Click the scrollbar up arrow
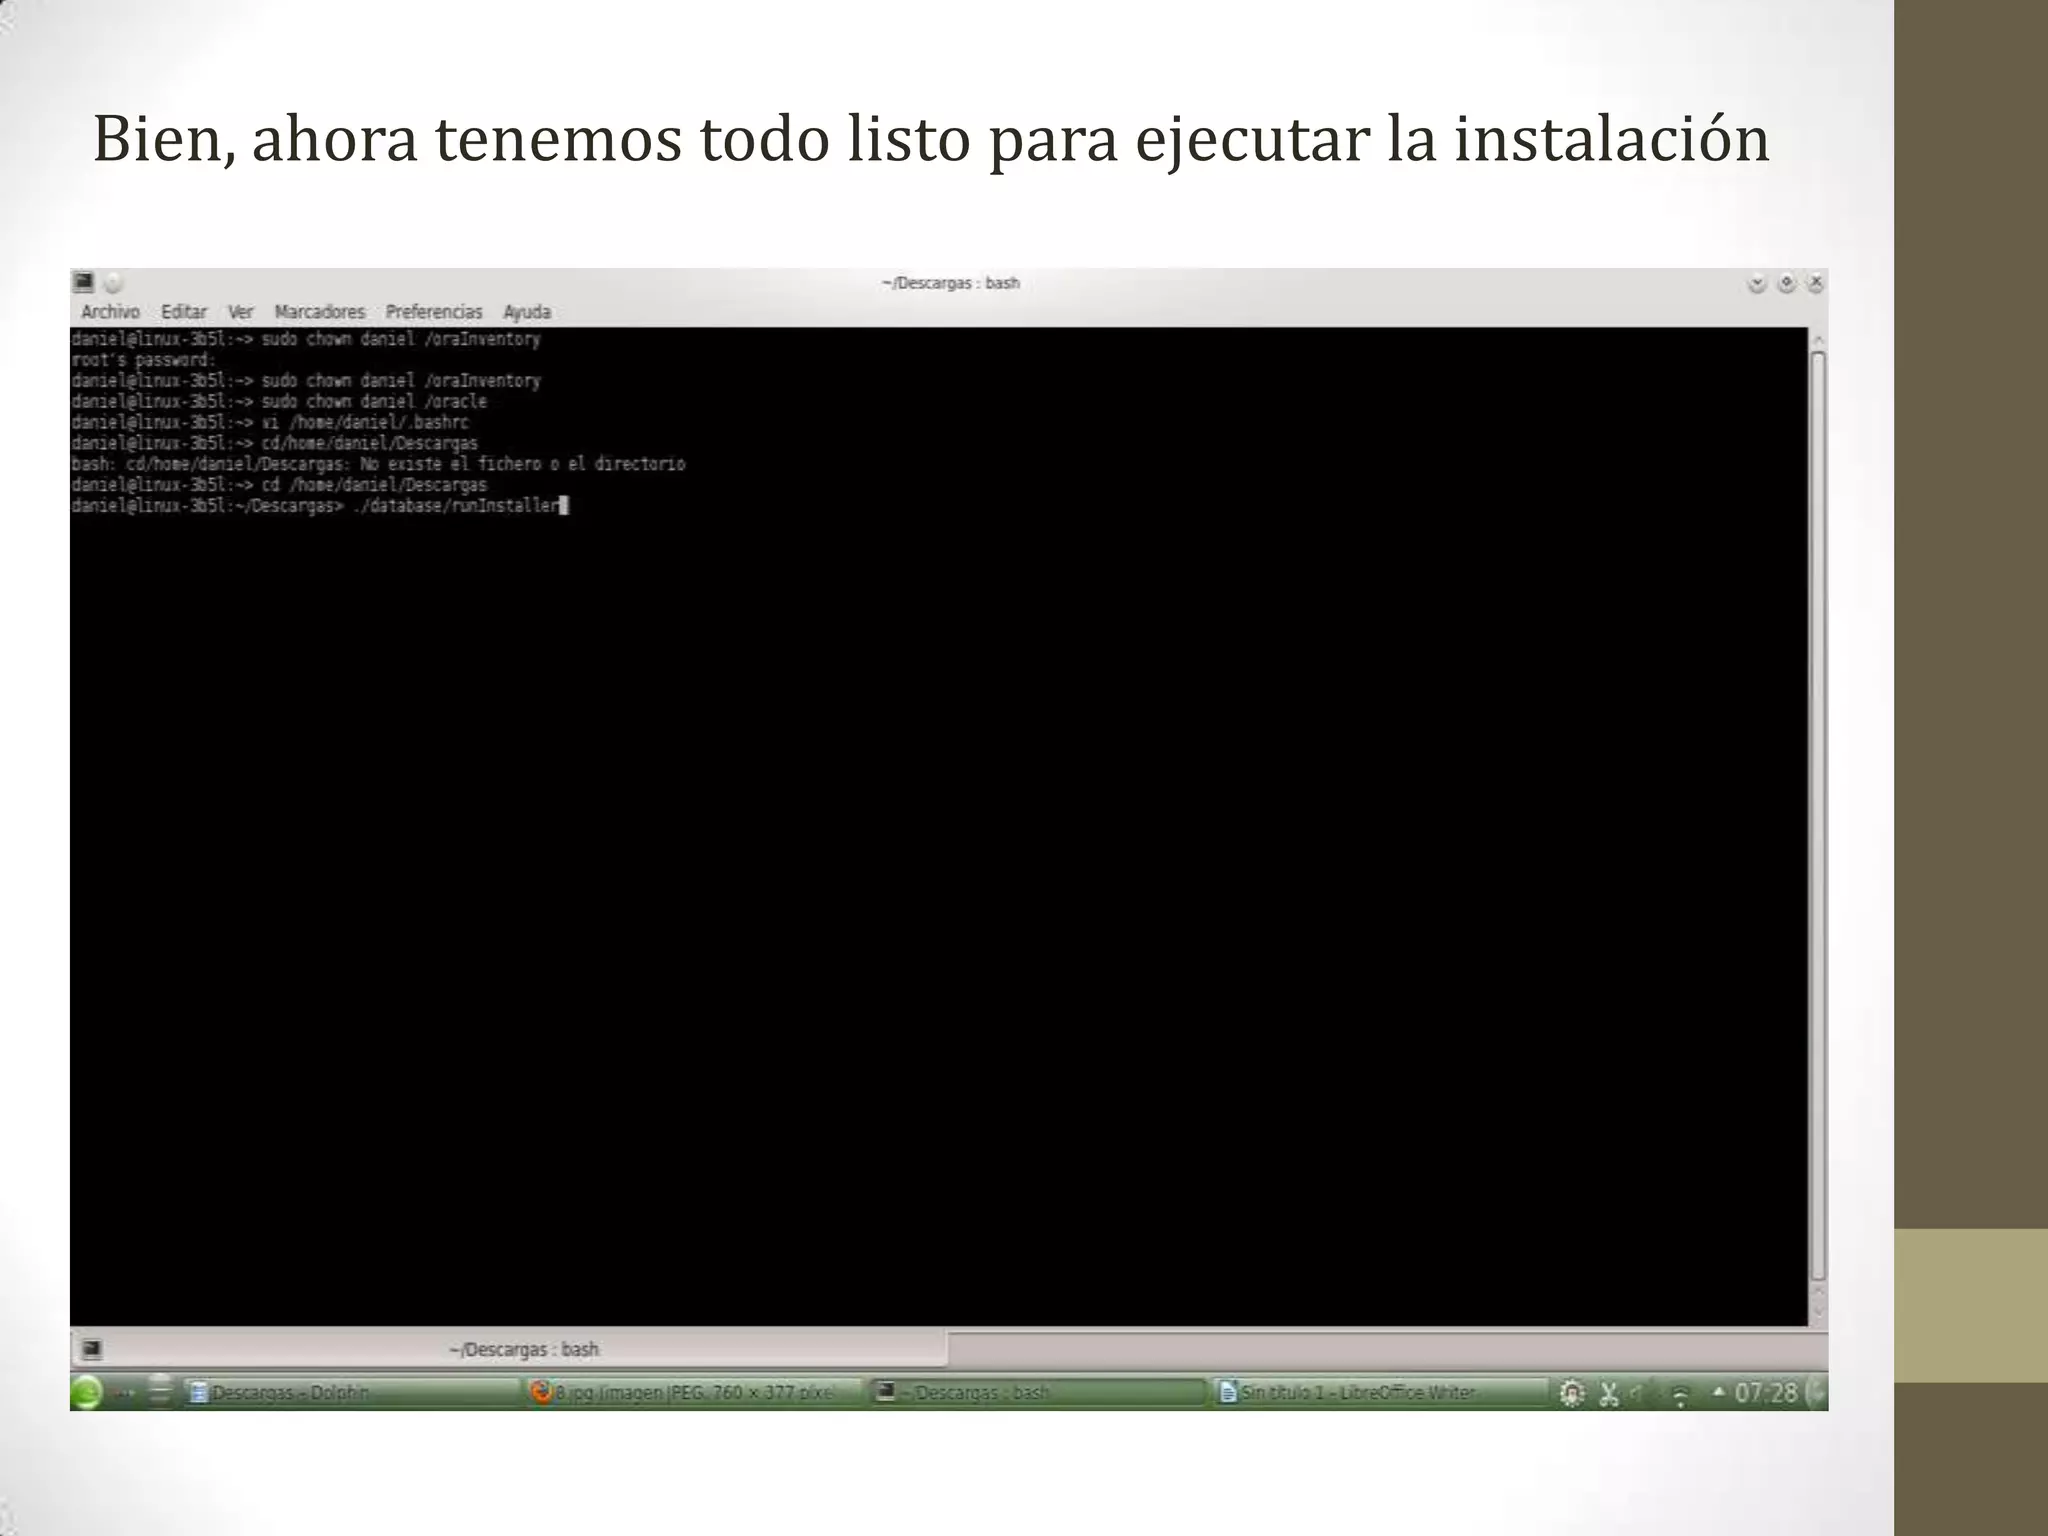 click(x=1818, y=339)
